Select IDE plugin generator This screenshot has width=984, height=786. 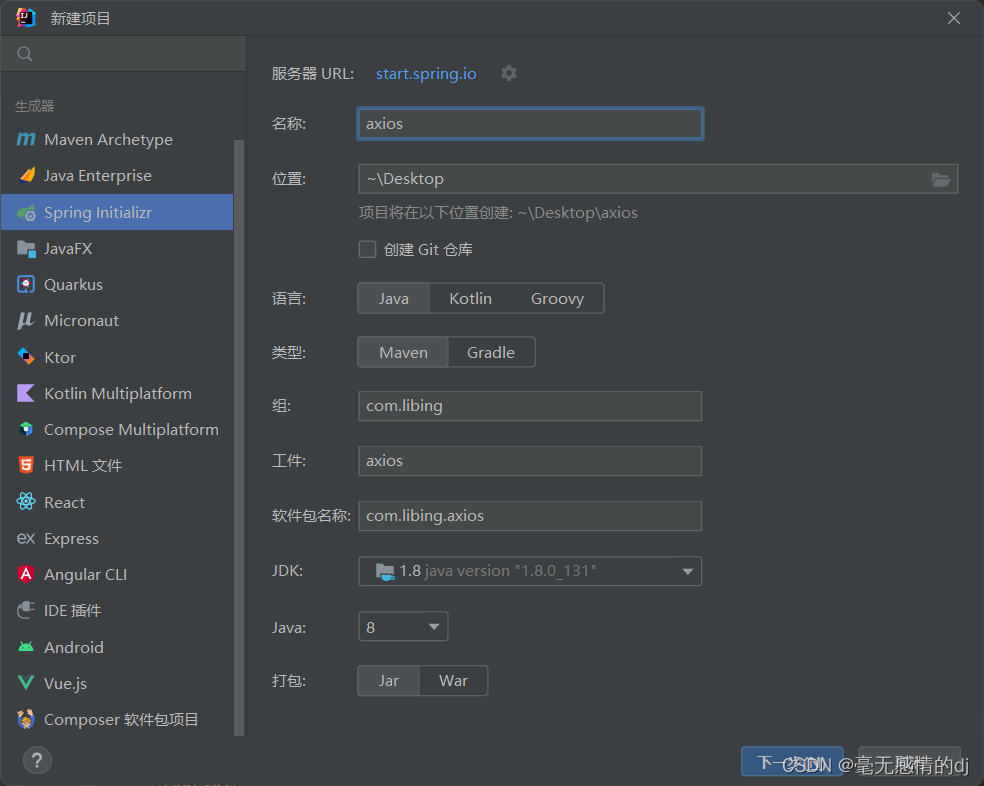[117, 611]
